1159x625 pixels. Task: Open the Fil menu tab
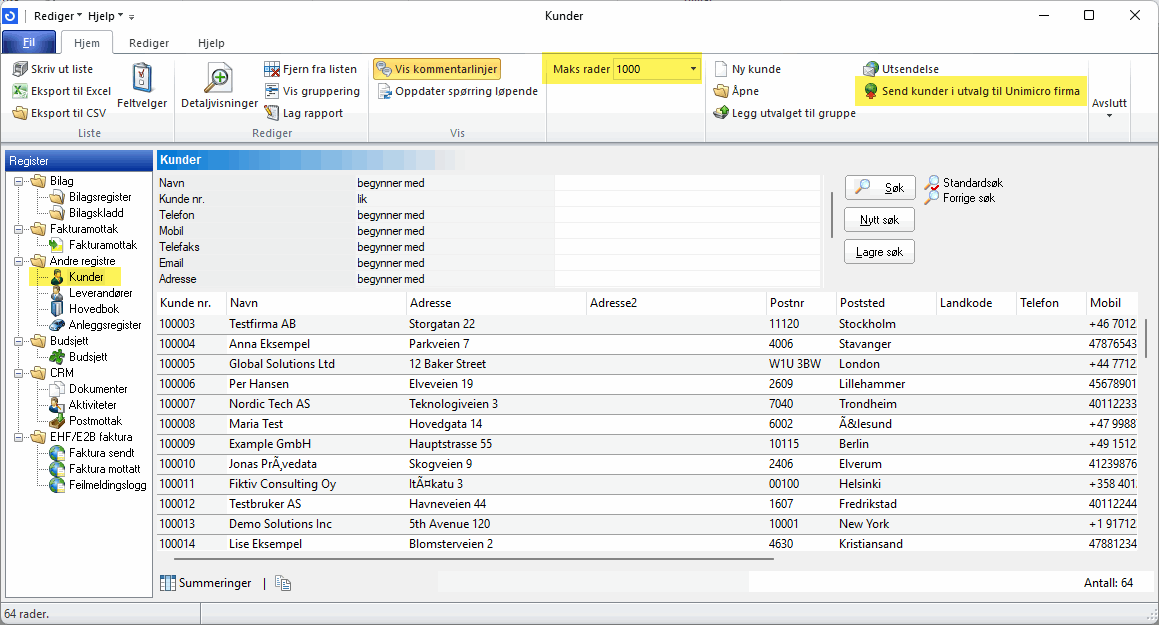click(29, 43)
